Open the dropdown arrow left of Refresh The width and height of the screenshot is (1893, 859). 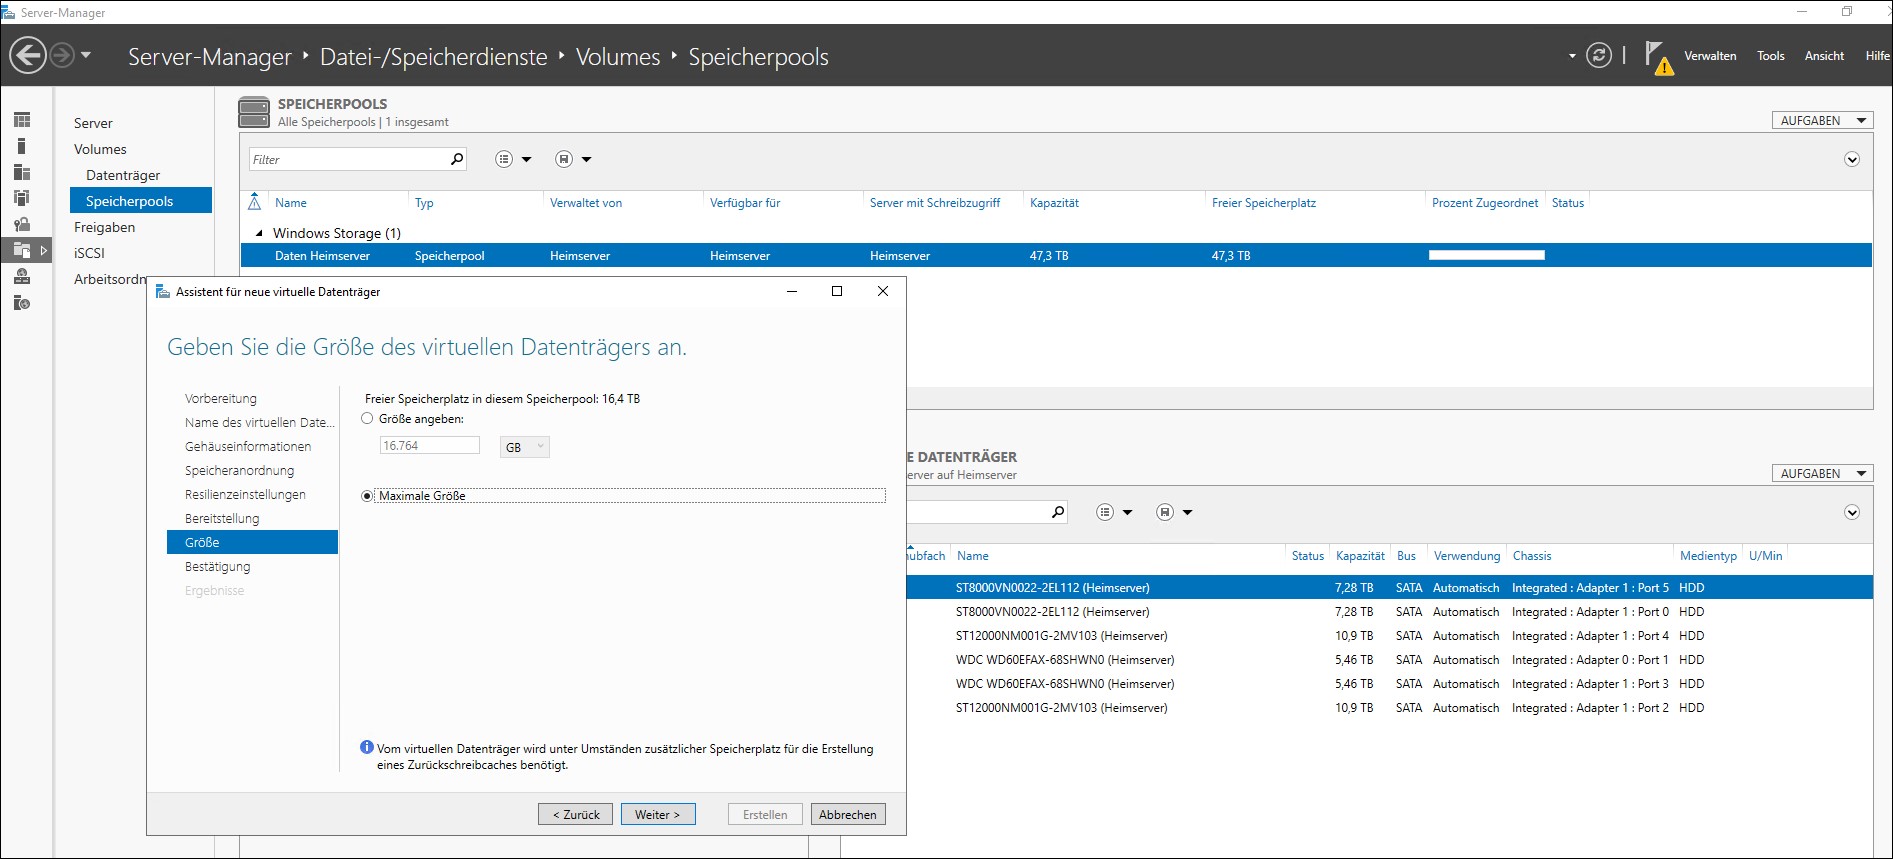click(1572, 56)
